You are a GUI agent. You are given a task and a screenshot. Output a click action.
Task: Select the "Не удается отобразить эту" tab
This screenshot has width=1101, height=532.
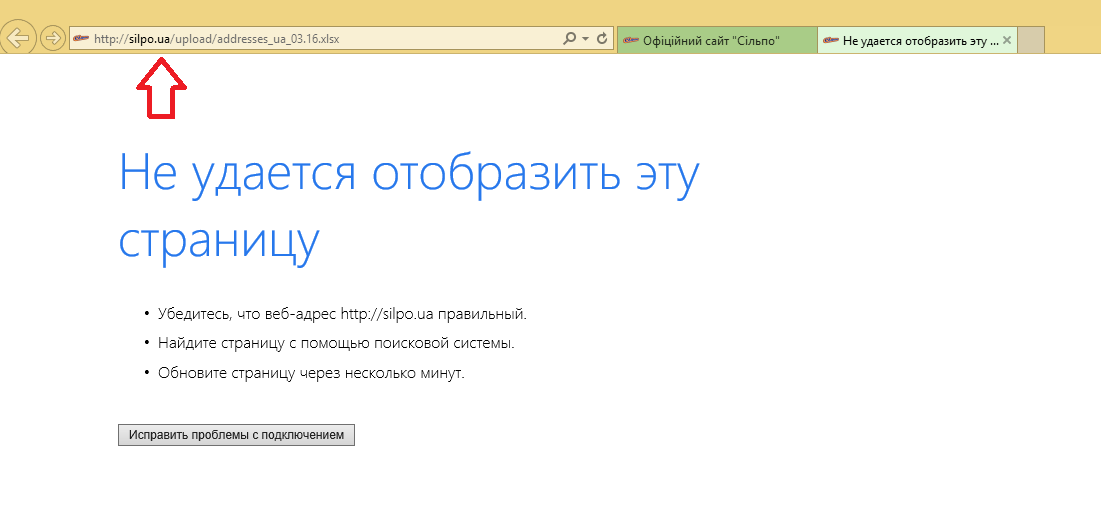coord(919,40)
